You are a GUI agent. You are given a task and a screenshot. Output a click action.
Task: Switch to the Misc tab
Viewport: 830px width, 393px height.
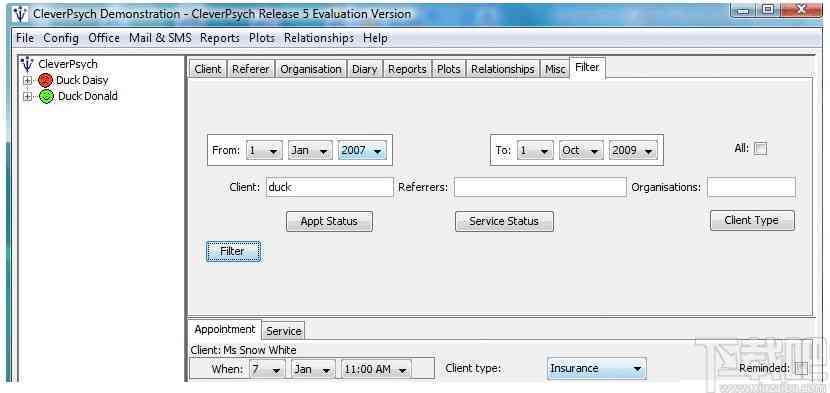pyautogui.click(x=555, y=69)
